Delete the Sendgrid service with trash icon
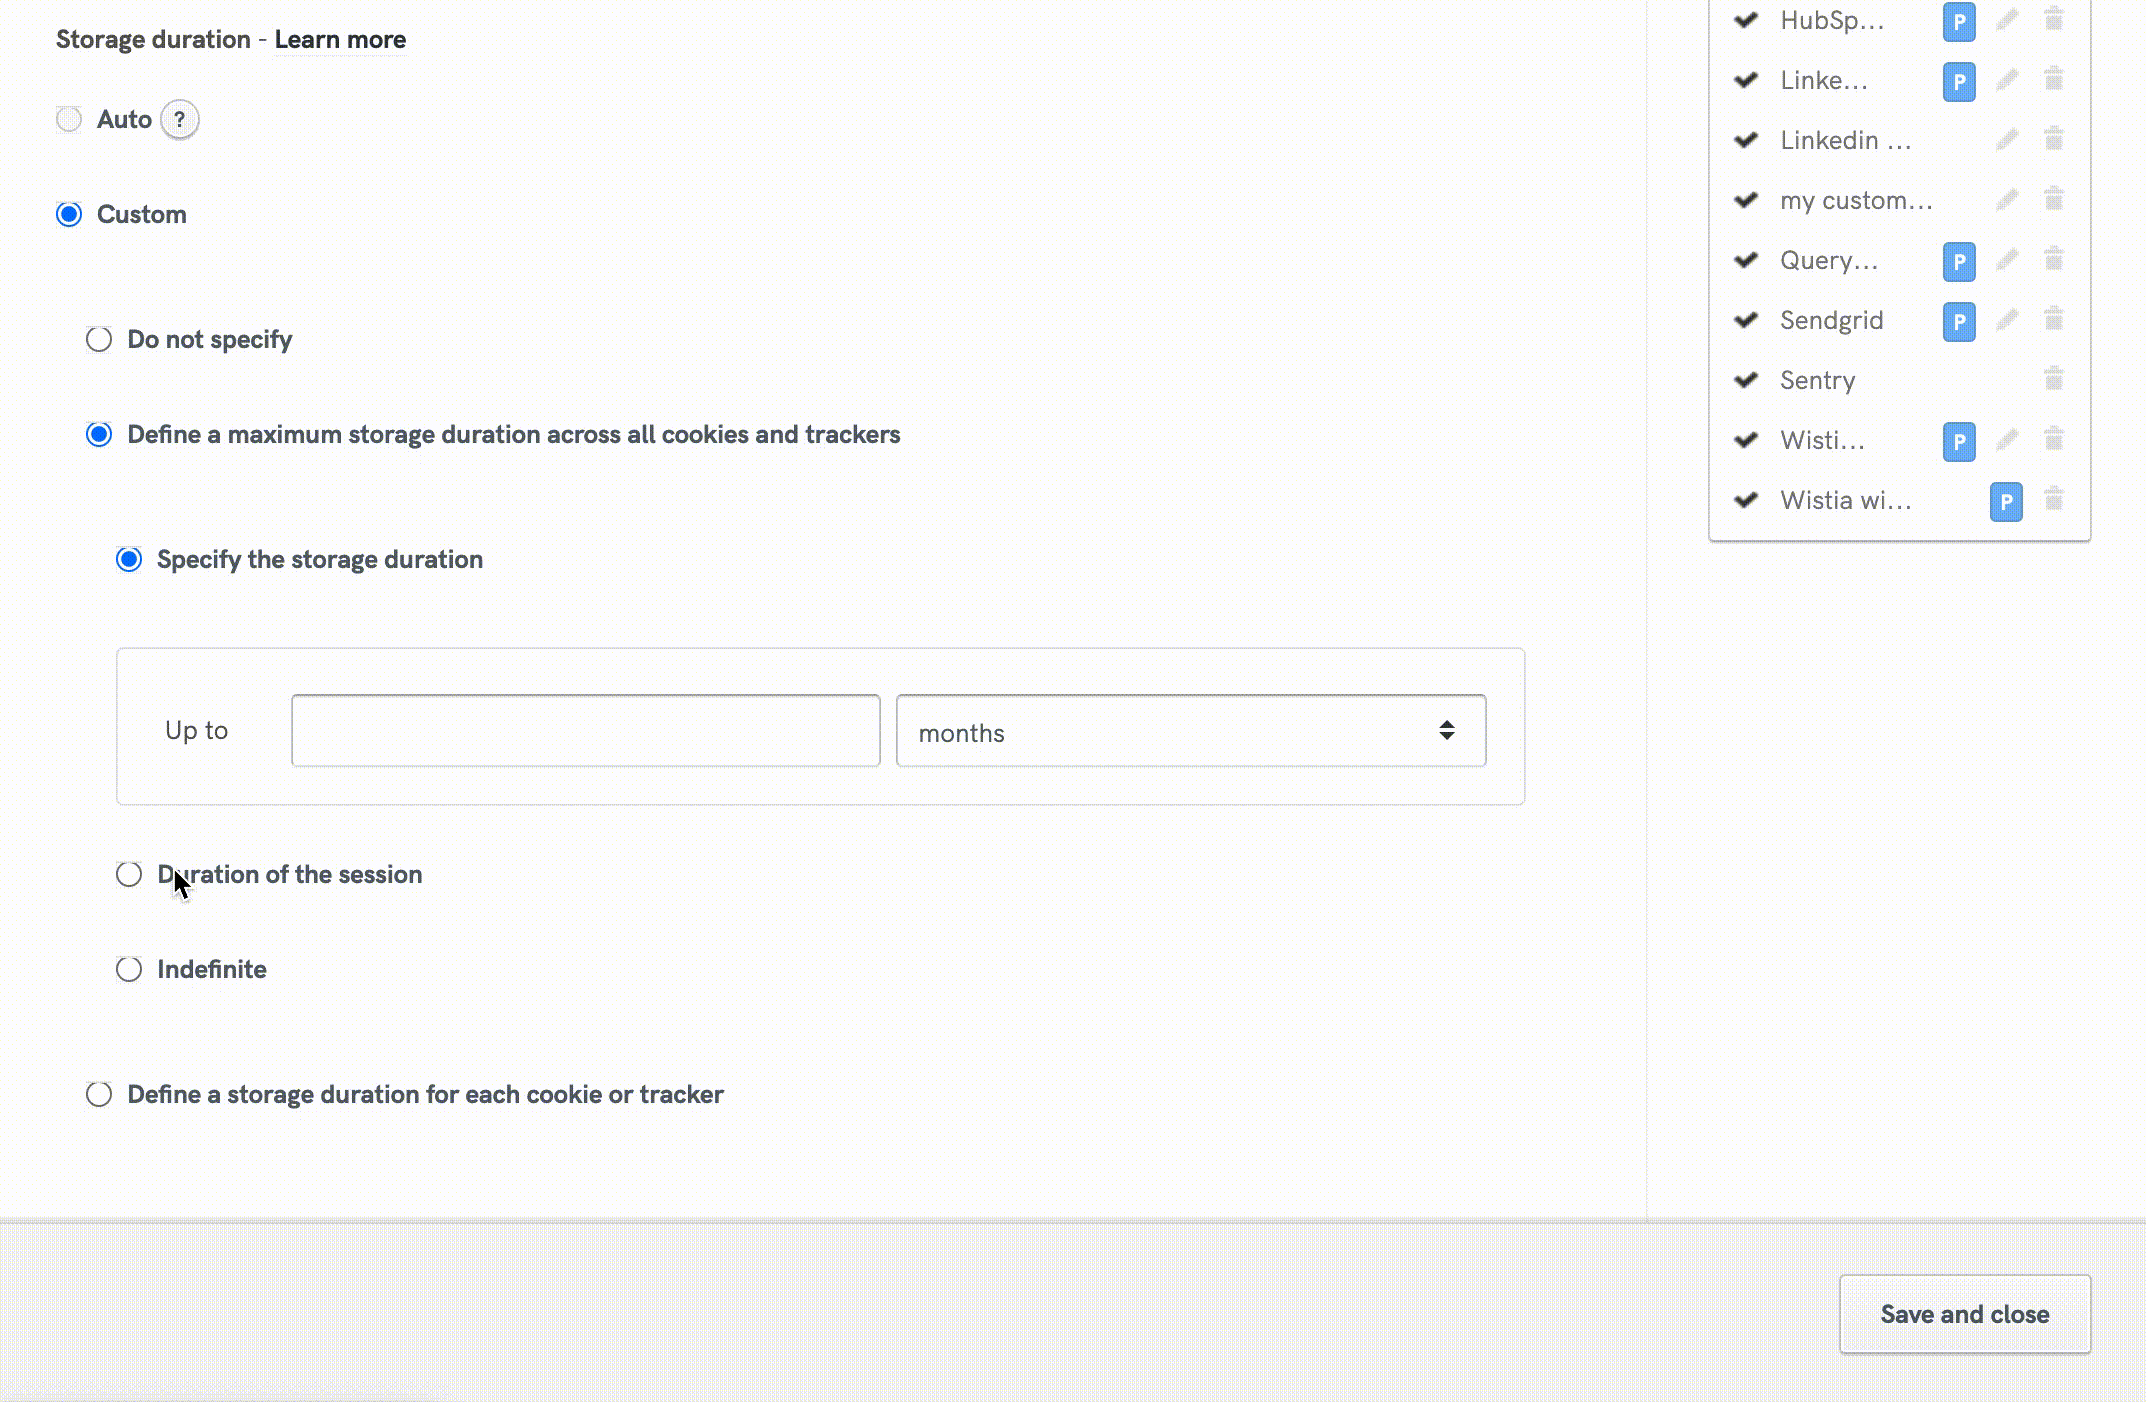2146x1402 pixels. [x=2053, y=320]
